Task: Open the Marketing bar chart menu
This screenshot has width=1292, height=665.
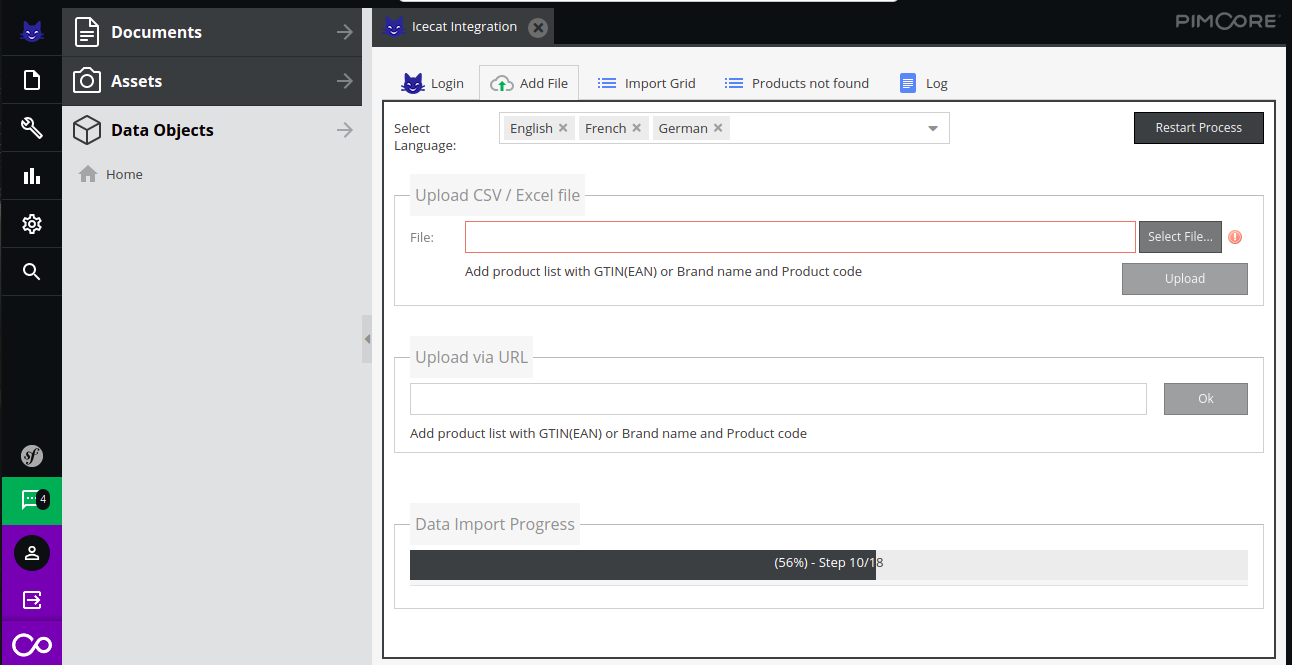Action: [x=31, y=176]
